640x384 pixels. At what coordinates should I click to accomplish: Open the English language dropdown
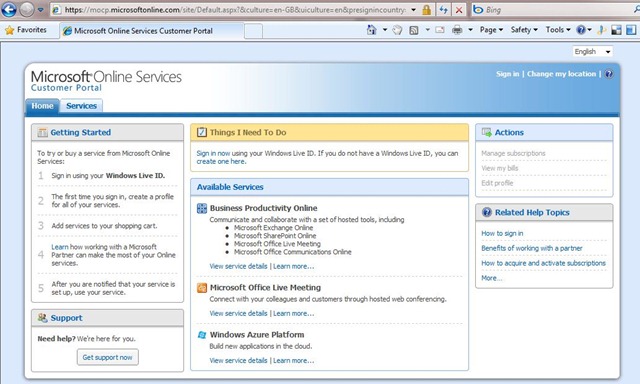pyautogui.click(x=592, y=51)
